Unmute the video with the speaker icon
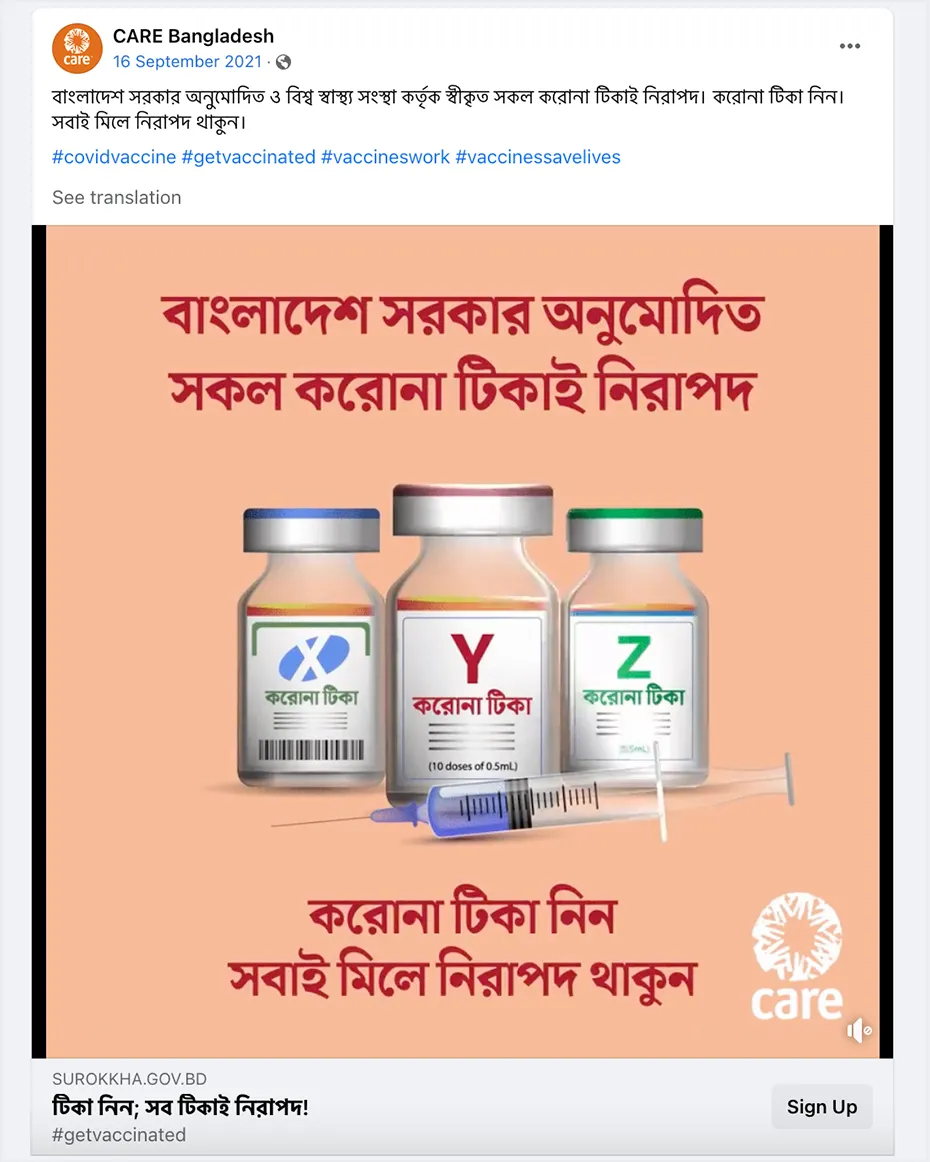The height and width of the screenshot is (1162, 930). click(x=859, y=1030)
